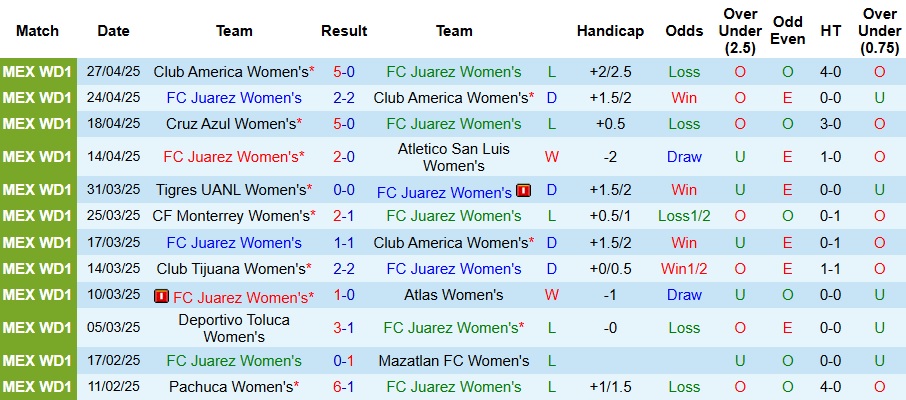Click the 5-0 result on 27/04/25
Image resolution: width=906 pixels, height=400 pixels.
(x=344, y=72)
